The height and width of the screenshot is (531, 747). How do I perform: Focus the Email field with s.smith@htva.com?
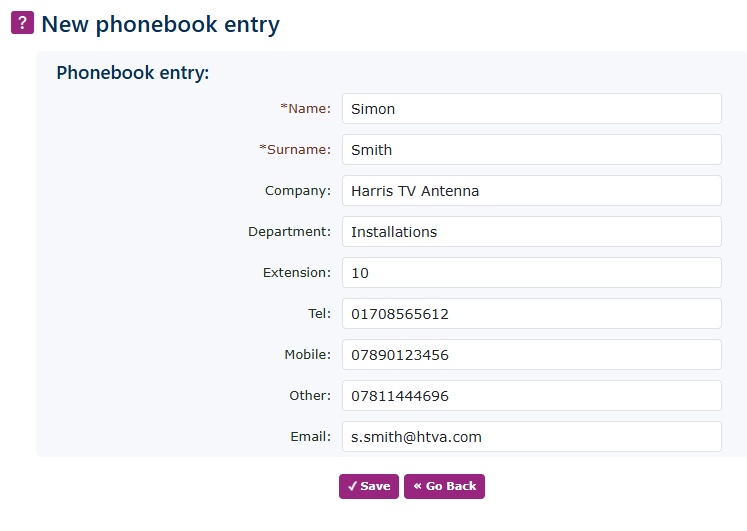pyautogui.click(x=531, y=437)
